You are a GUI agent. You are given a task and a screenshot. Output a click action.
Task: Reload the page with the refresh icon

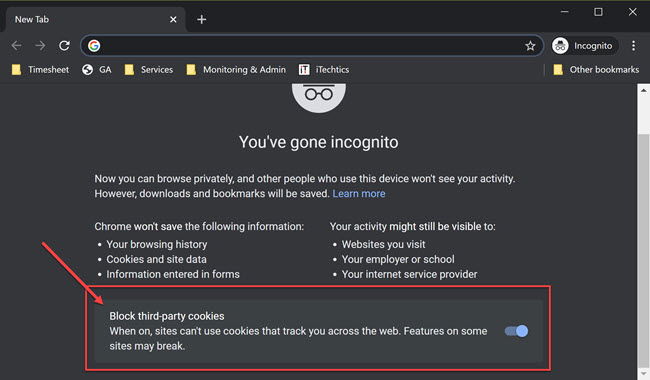coord(64,46)
